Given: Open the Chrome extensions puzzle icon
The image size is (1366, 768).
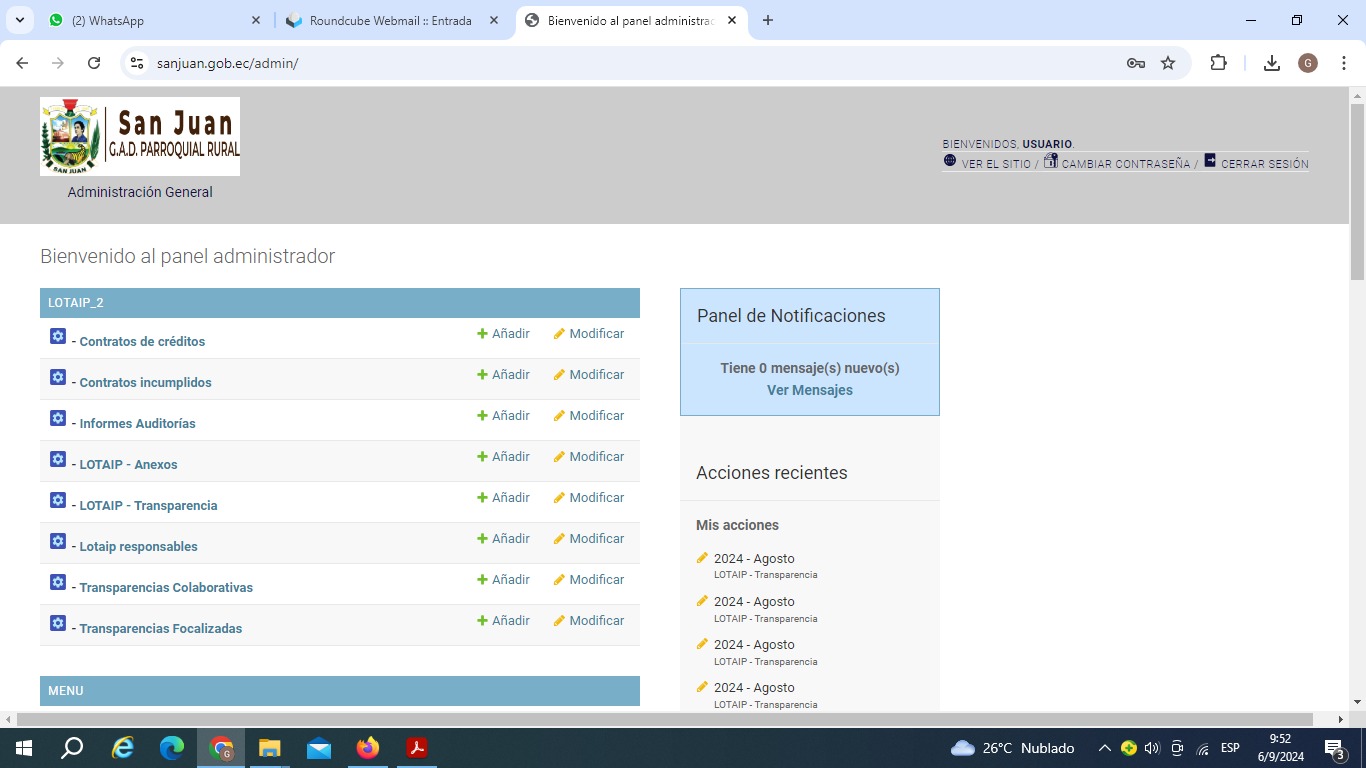Looking at the screenshot, I should pos(1218,63).
